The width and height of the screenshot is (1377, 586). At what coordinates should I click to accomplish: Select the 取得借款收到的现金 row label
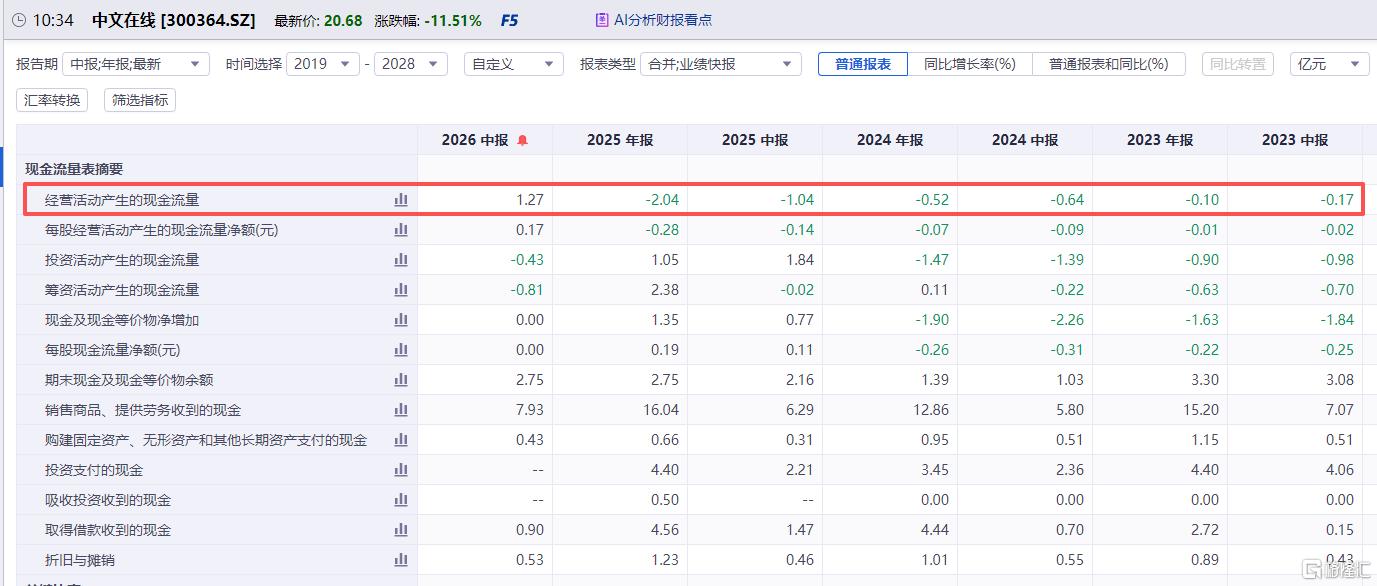108,530
